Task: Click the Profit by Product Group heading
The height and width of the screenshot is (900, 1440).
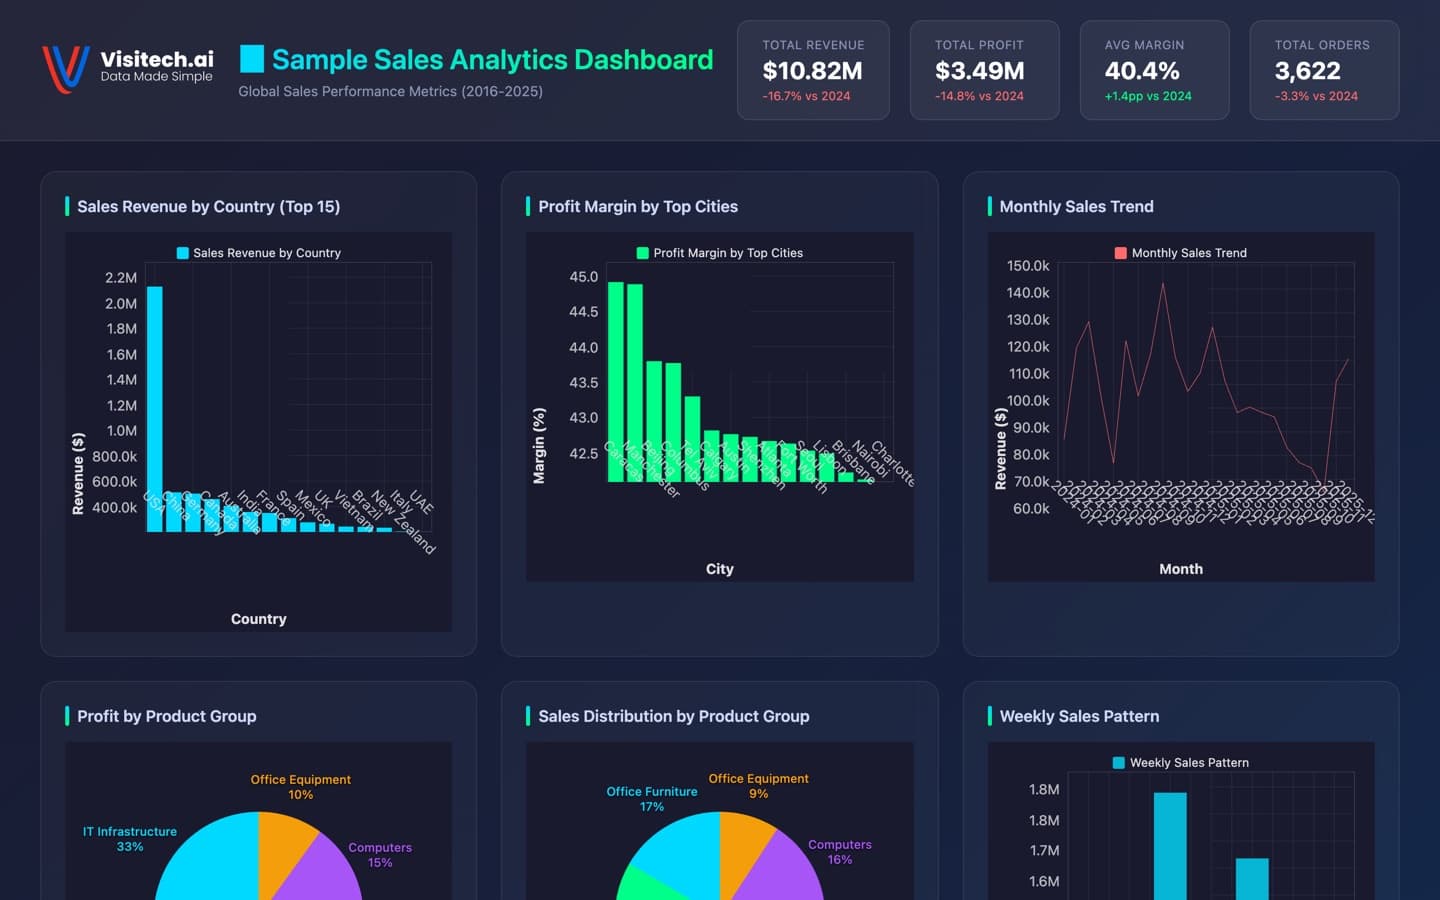Action: point(166,717)
